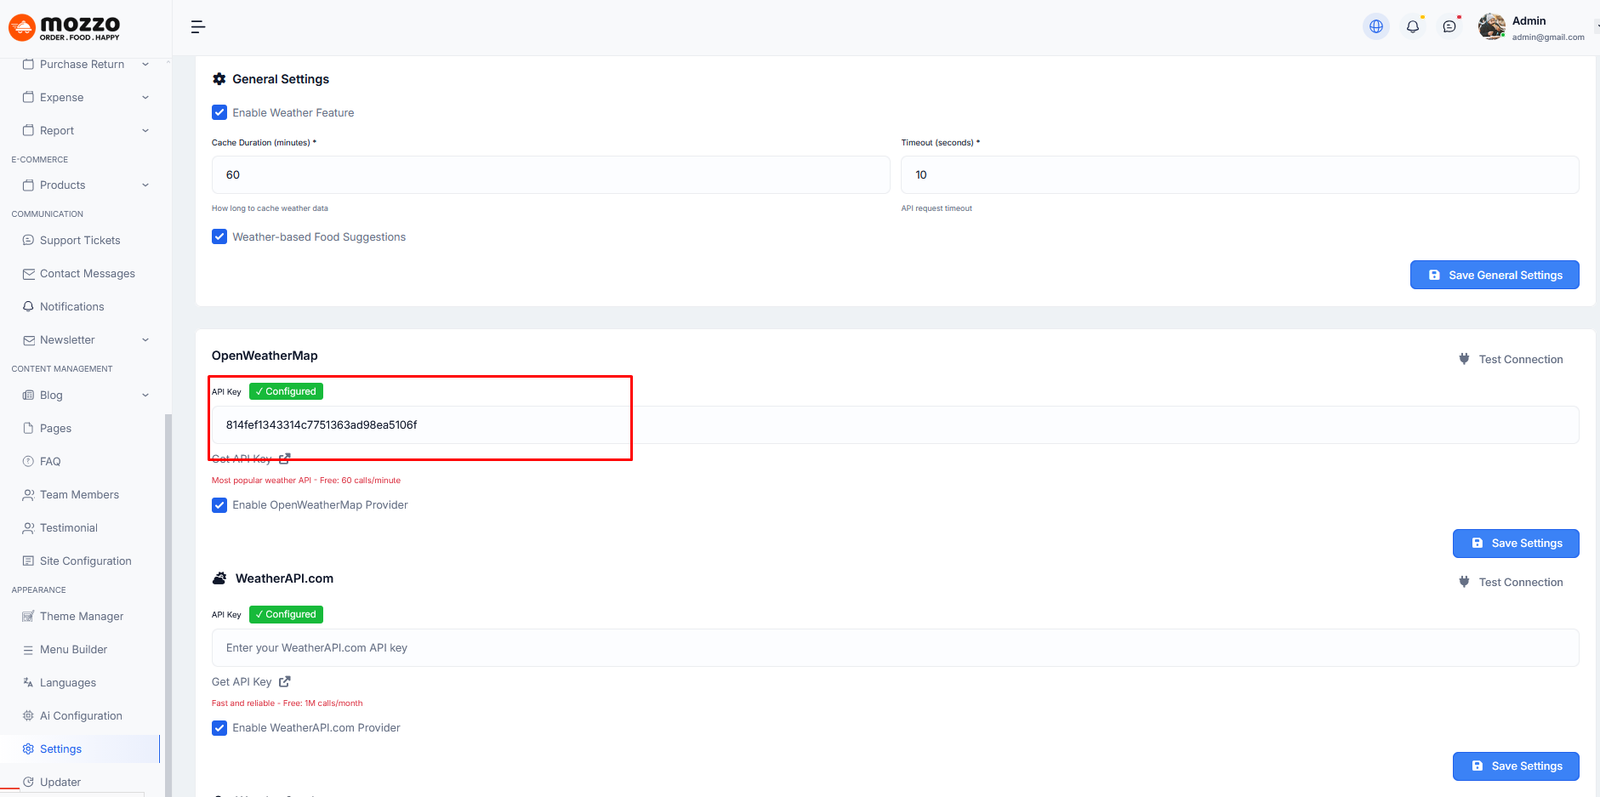Open Menu Builder
This screenshot has width=1600, height=797.
point(73,650)
